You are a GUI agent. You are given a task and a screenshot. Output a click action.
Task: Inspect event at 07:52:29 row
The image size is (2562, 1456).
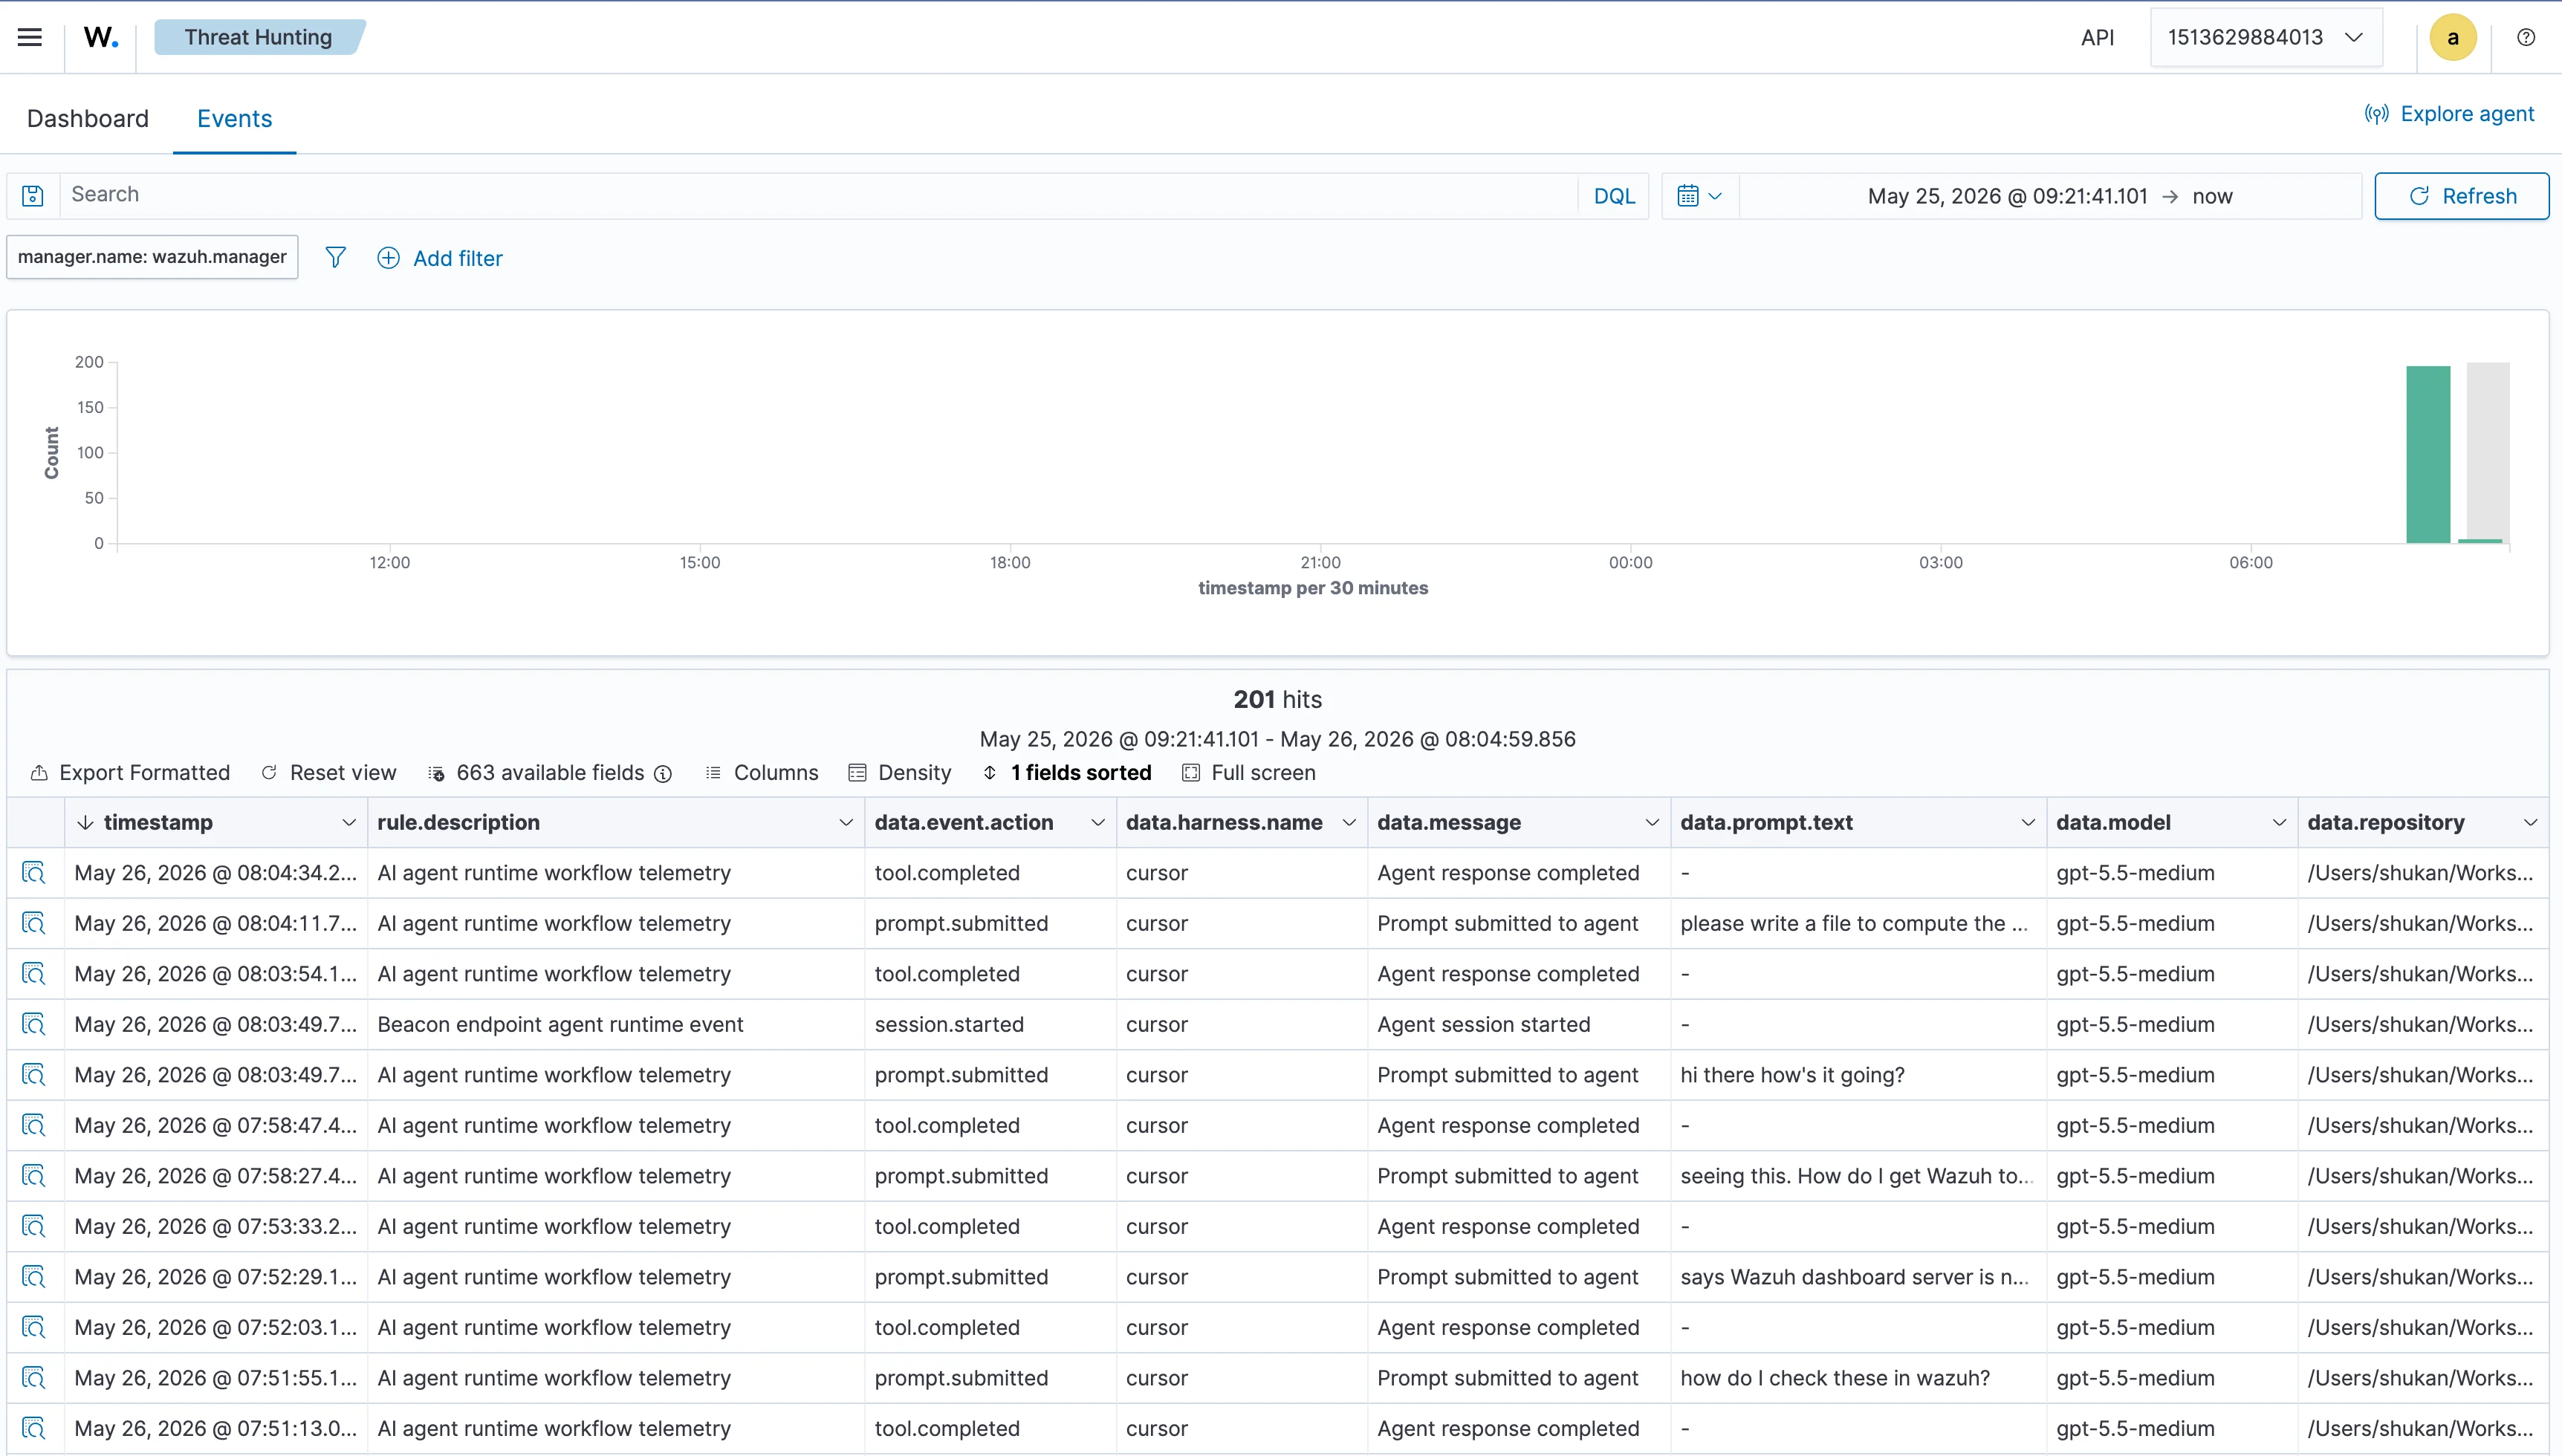pos(34,1277)
